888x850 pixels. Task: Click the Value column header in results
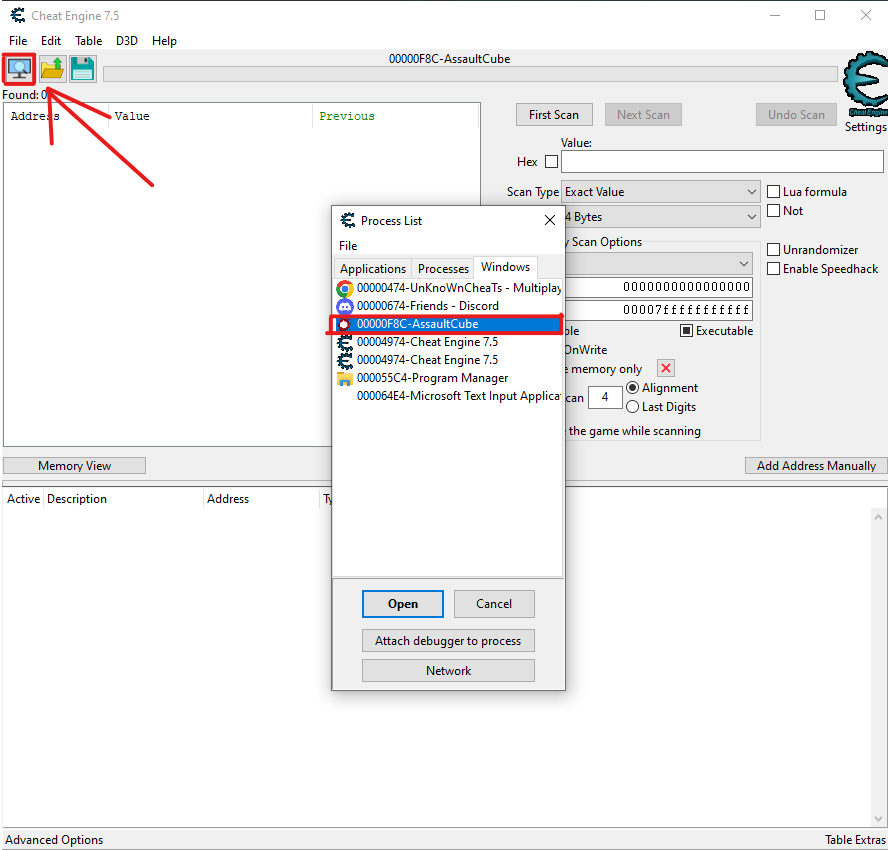(x=132, y=116)
